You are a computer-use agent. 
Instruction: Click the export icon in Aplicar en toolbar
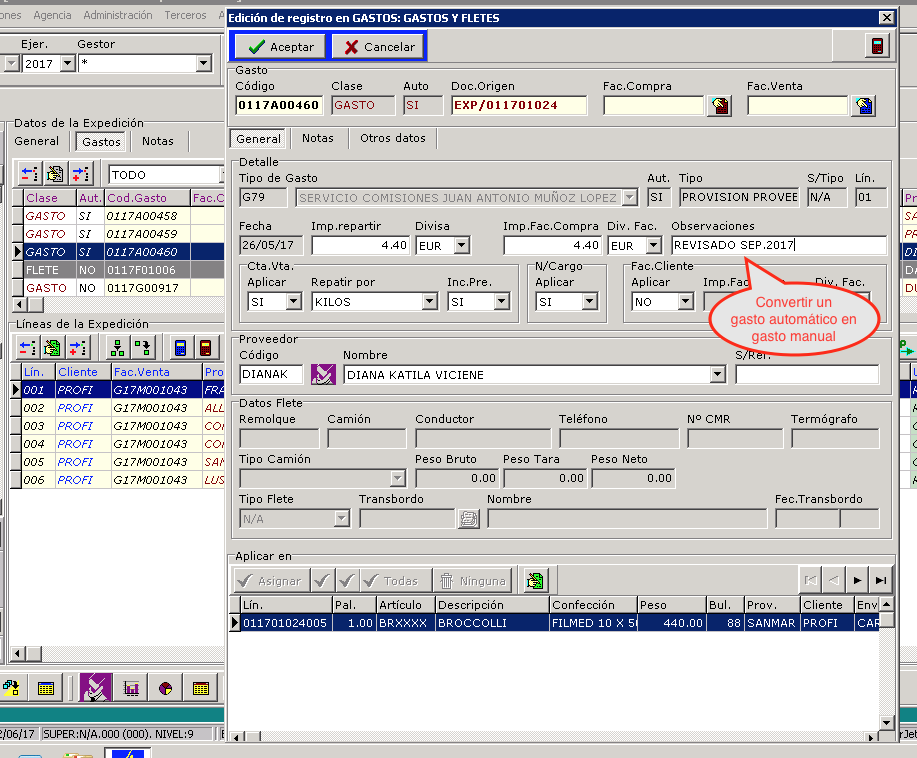pos(535,580)
